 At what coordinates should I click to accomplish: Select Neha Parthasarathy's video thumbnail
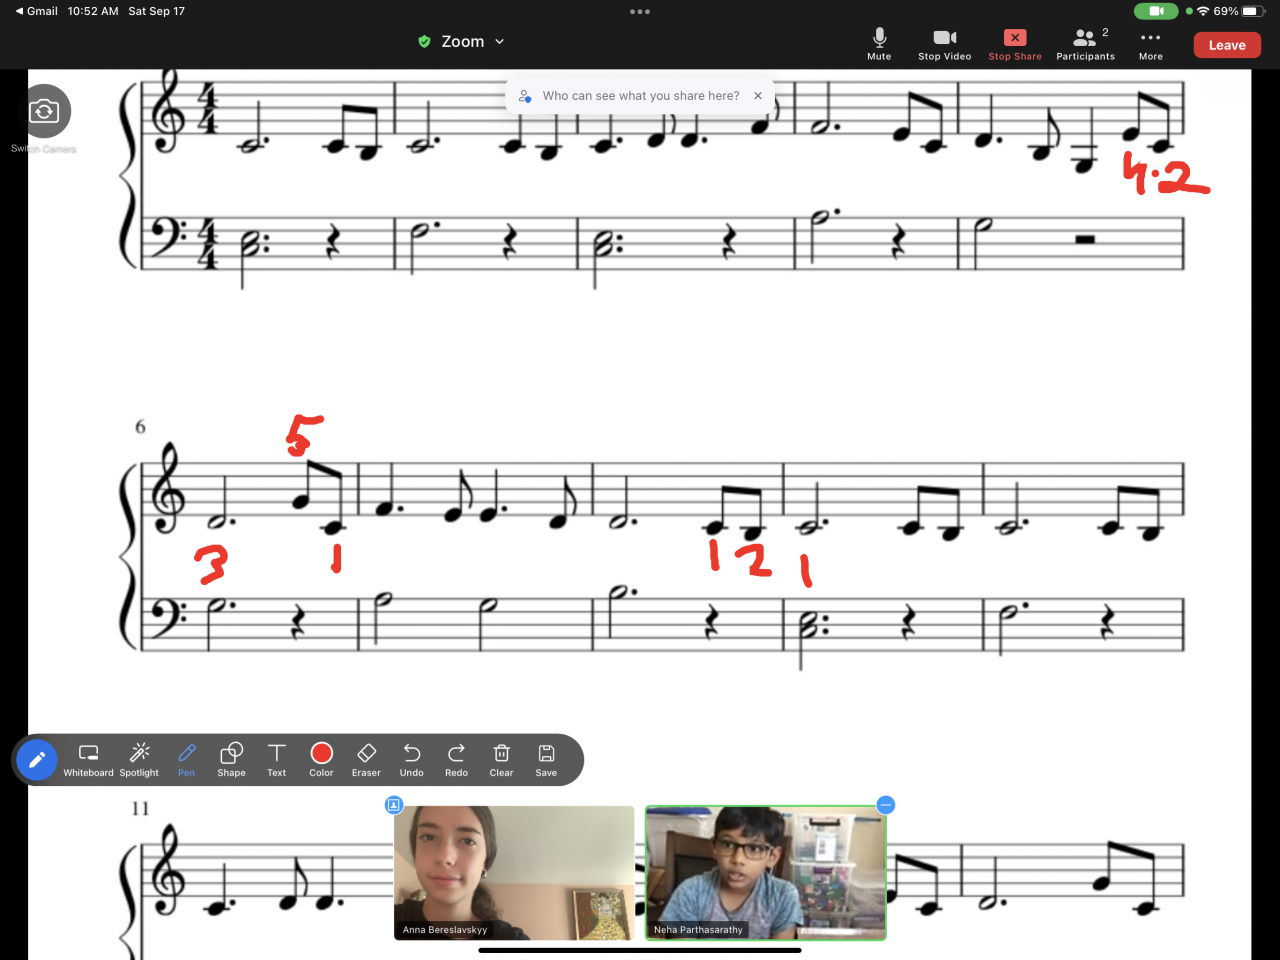click(x=766, y=873)
